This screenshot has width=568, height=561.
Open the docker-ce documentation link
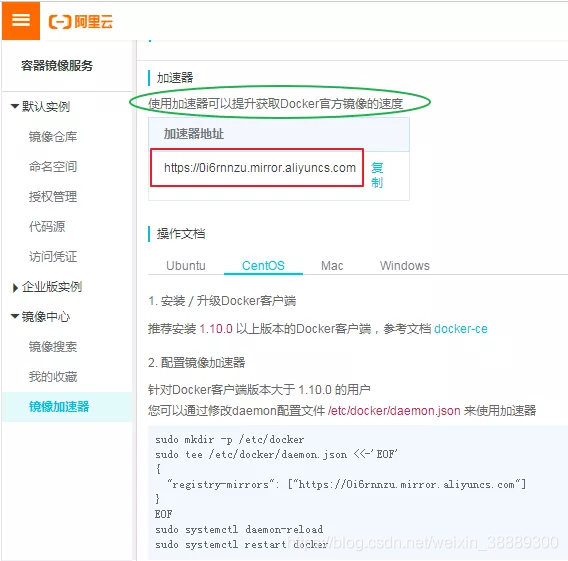461,328
